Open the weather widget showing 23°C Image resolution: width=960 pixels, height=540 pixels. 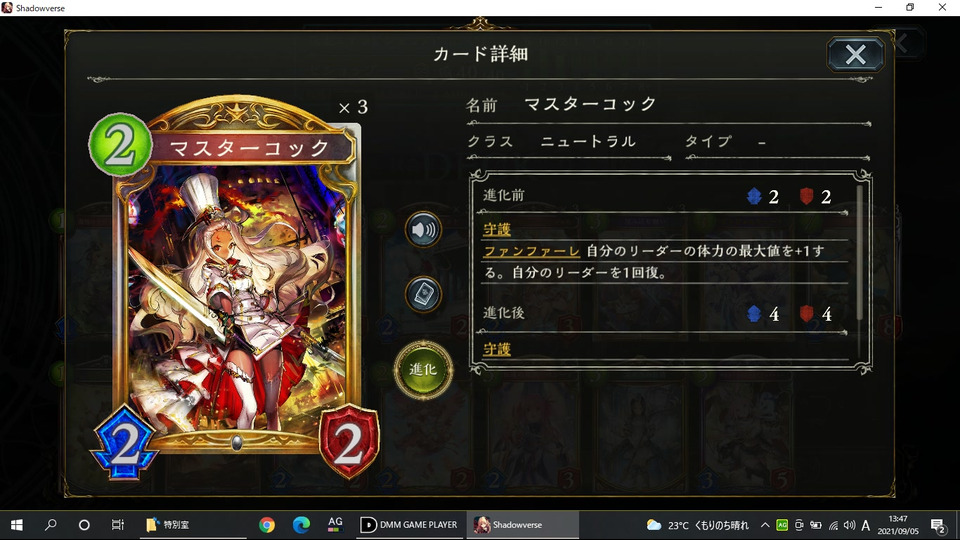pyautogui.click(x=698, y=525)
